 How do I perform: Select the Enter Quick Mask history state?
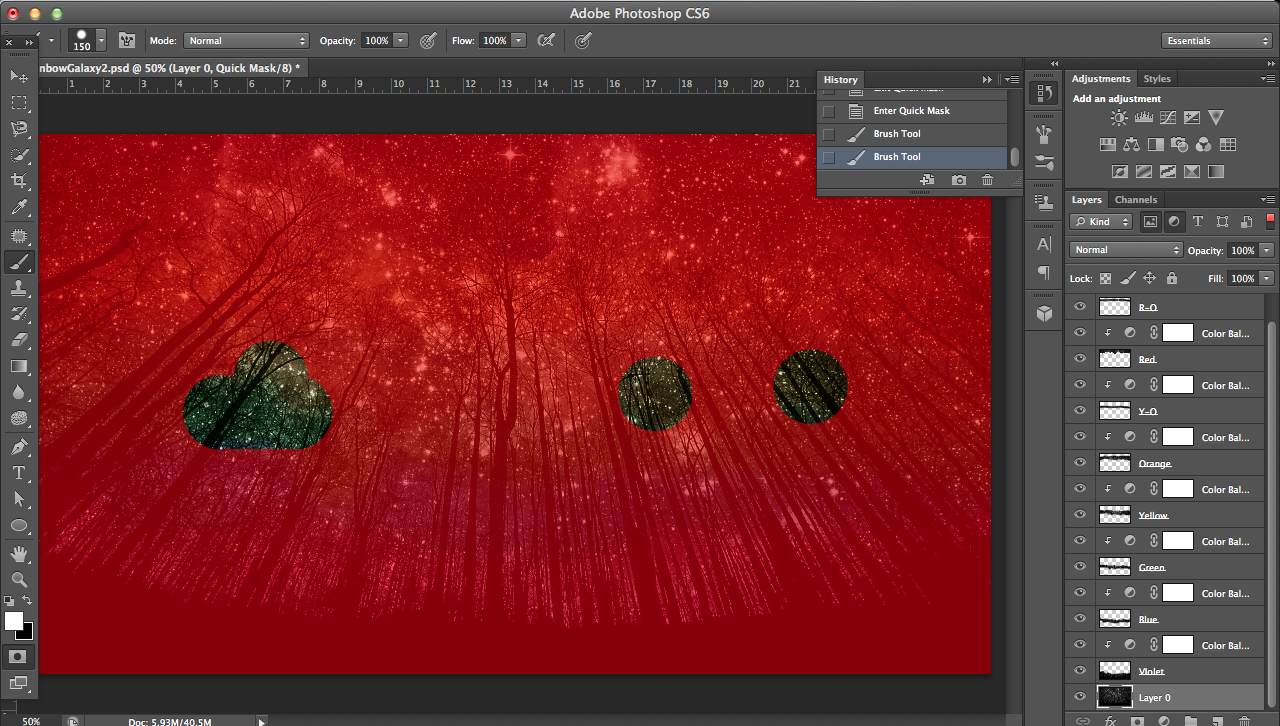click(x=911, y=111)
